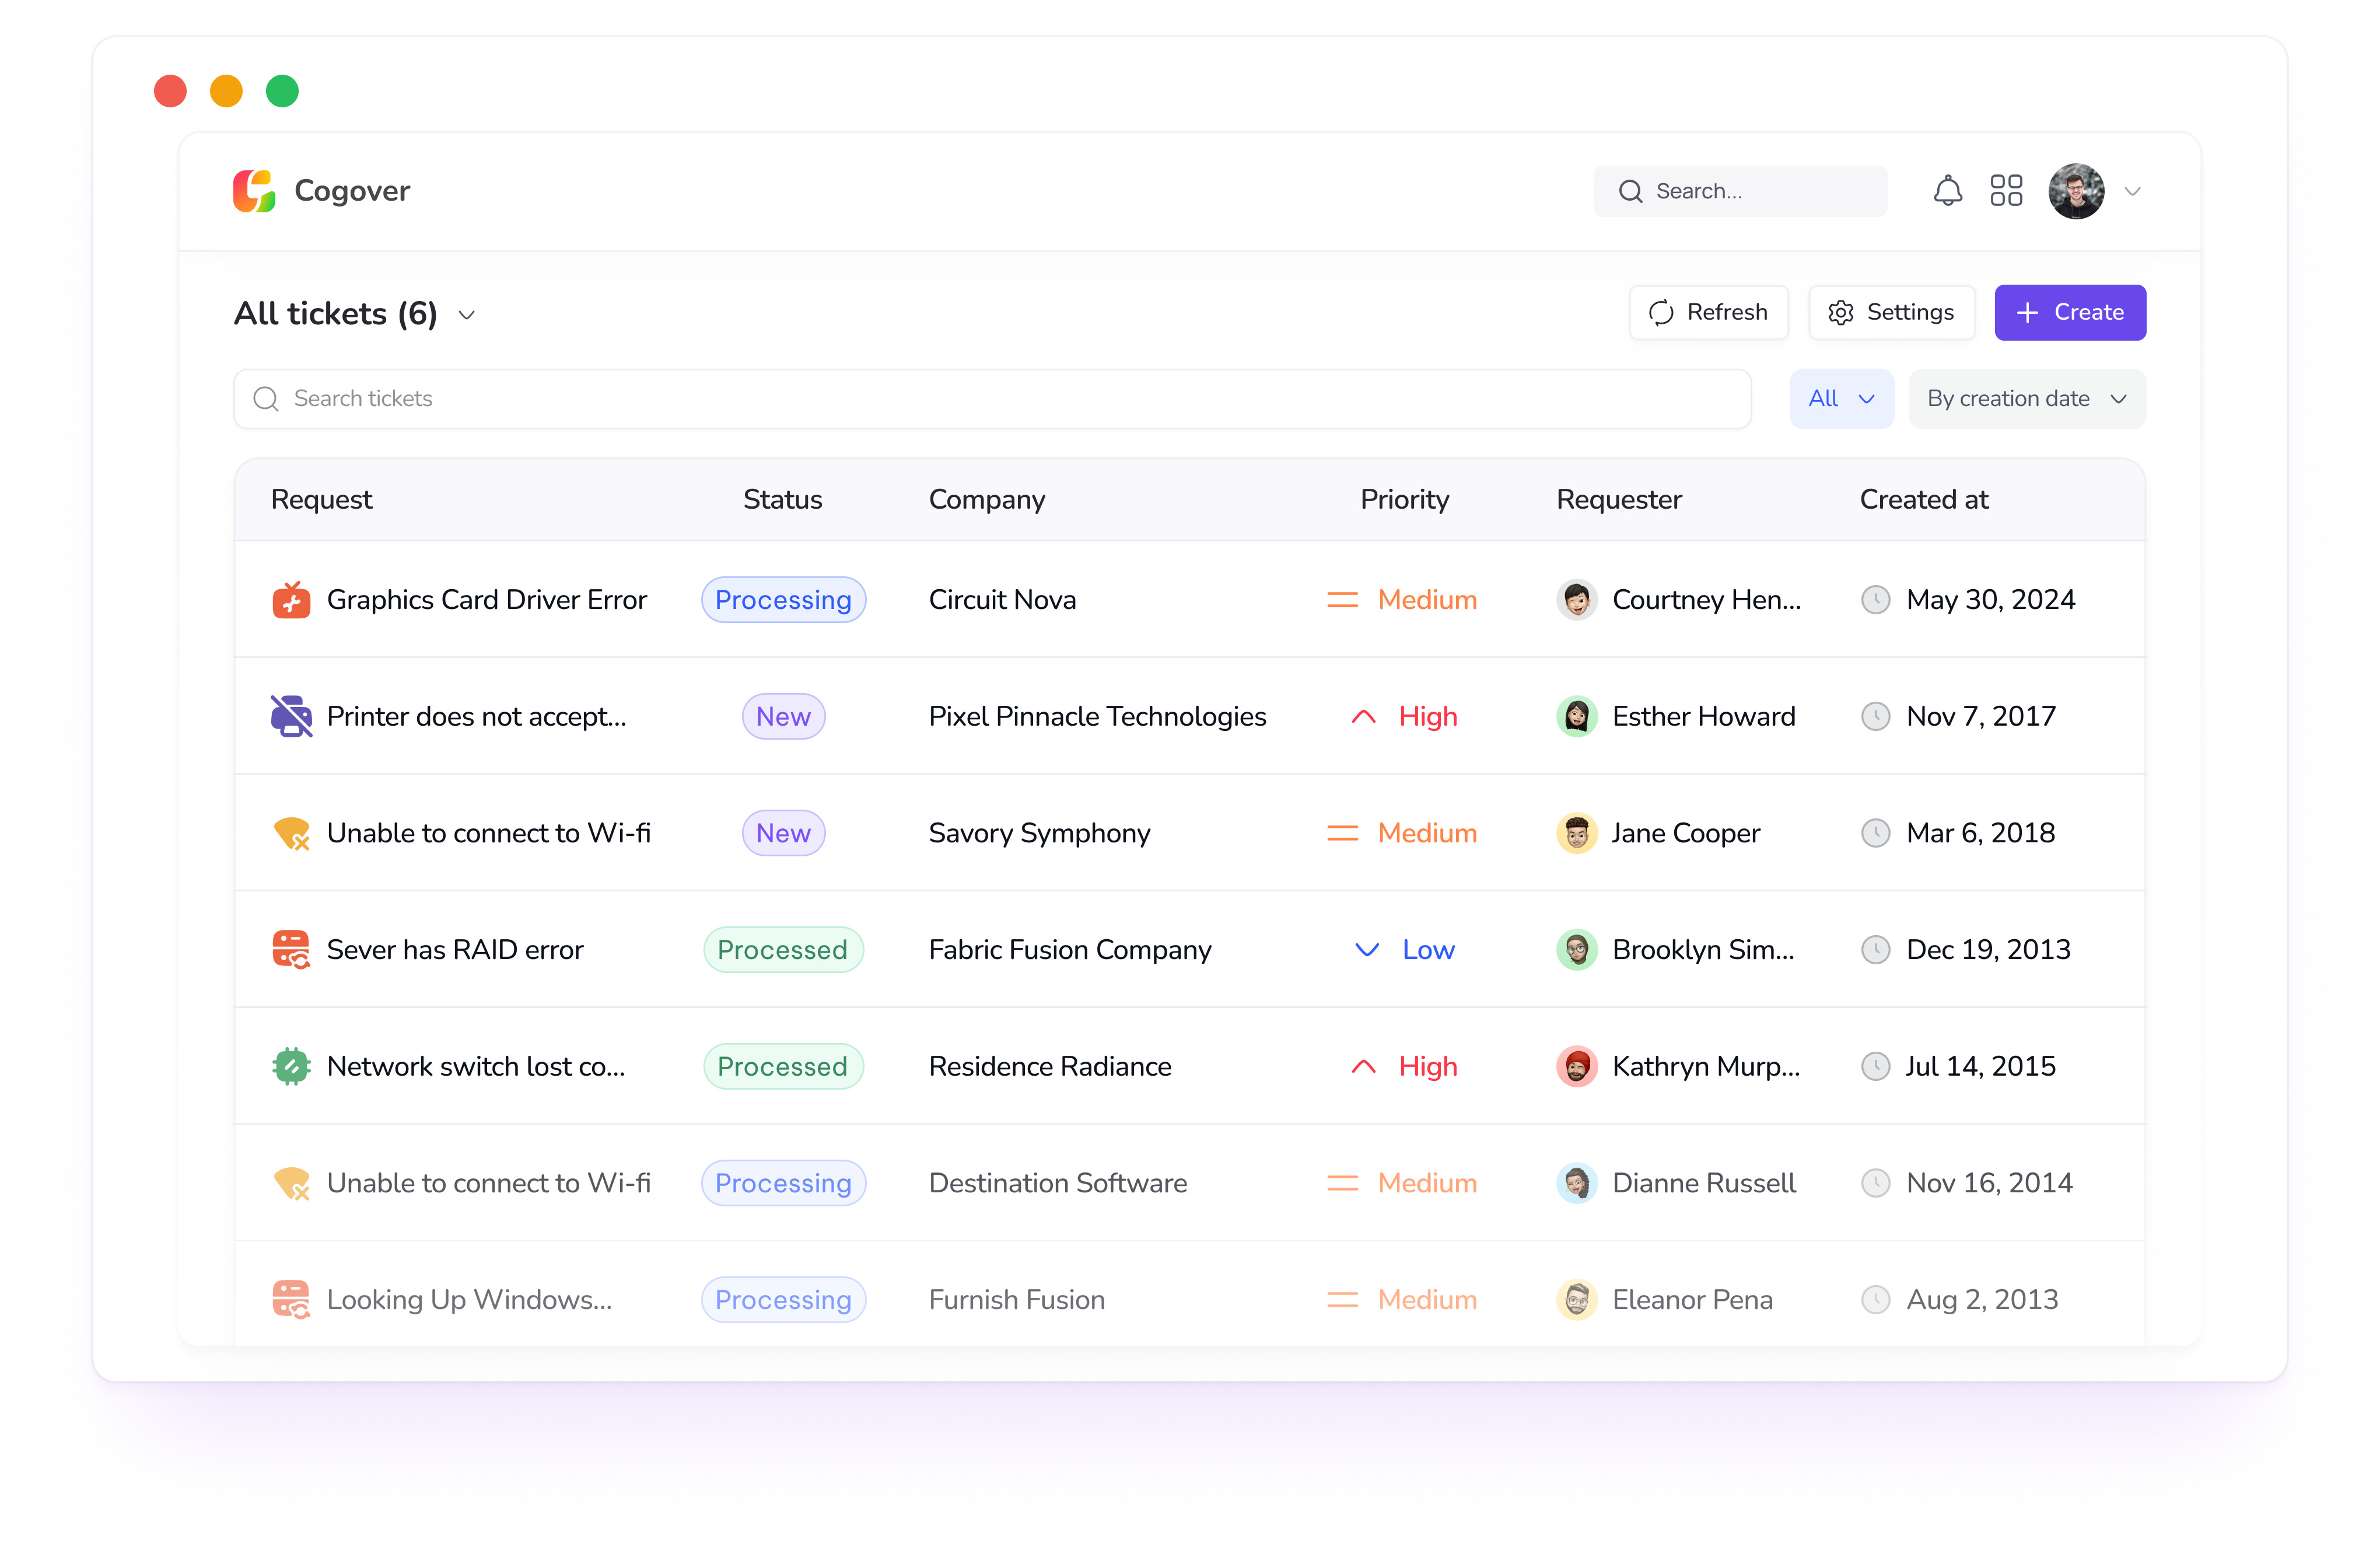The height and width of the screenshot is (1568, 2380).
Task: Open ticket Settings
Action: (x=1891, y=313)
